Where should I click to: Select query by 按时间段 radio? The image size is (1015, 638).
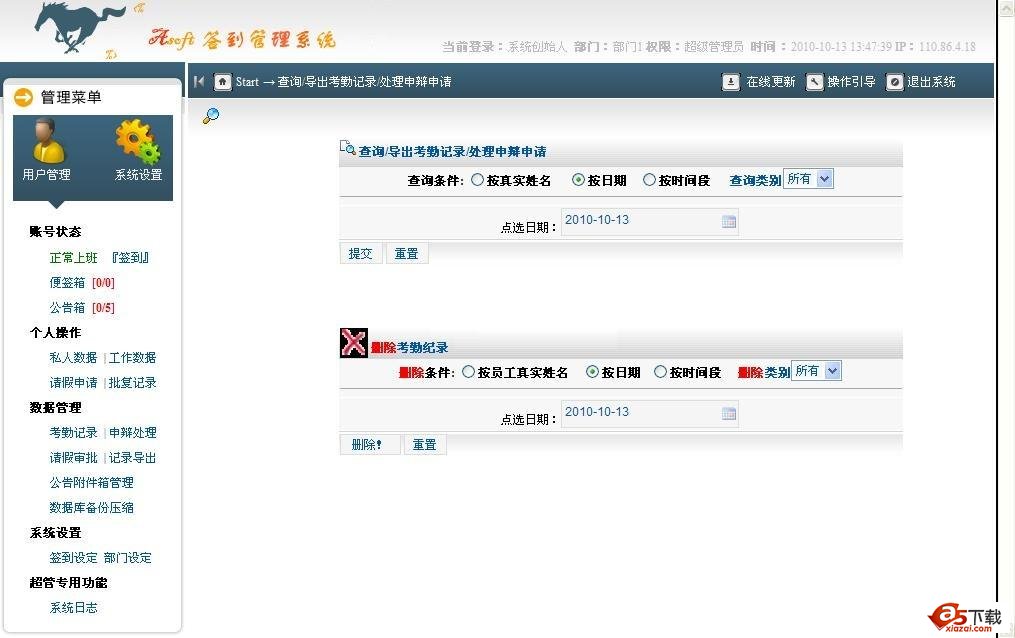649,180
